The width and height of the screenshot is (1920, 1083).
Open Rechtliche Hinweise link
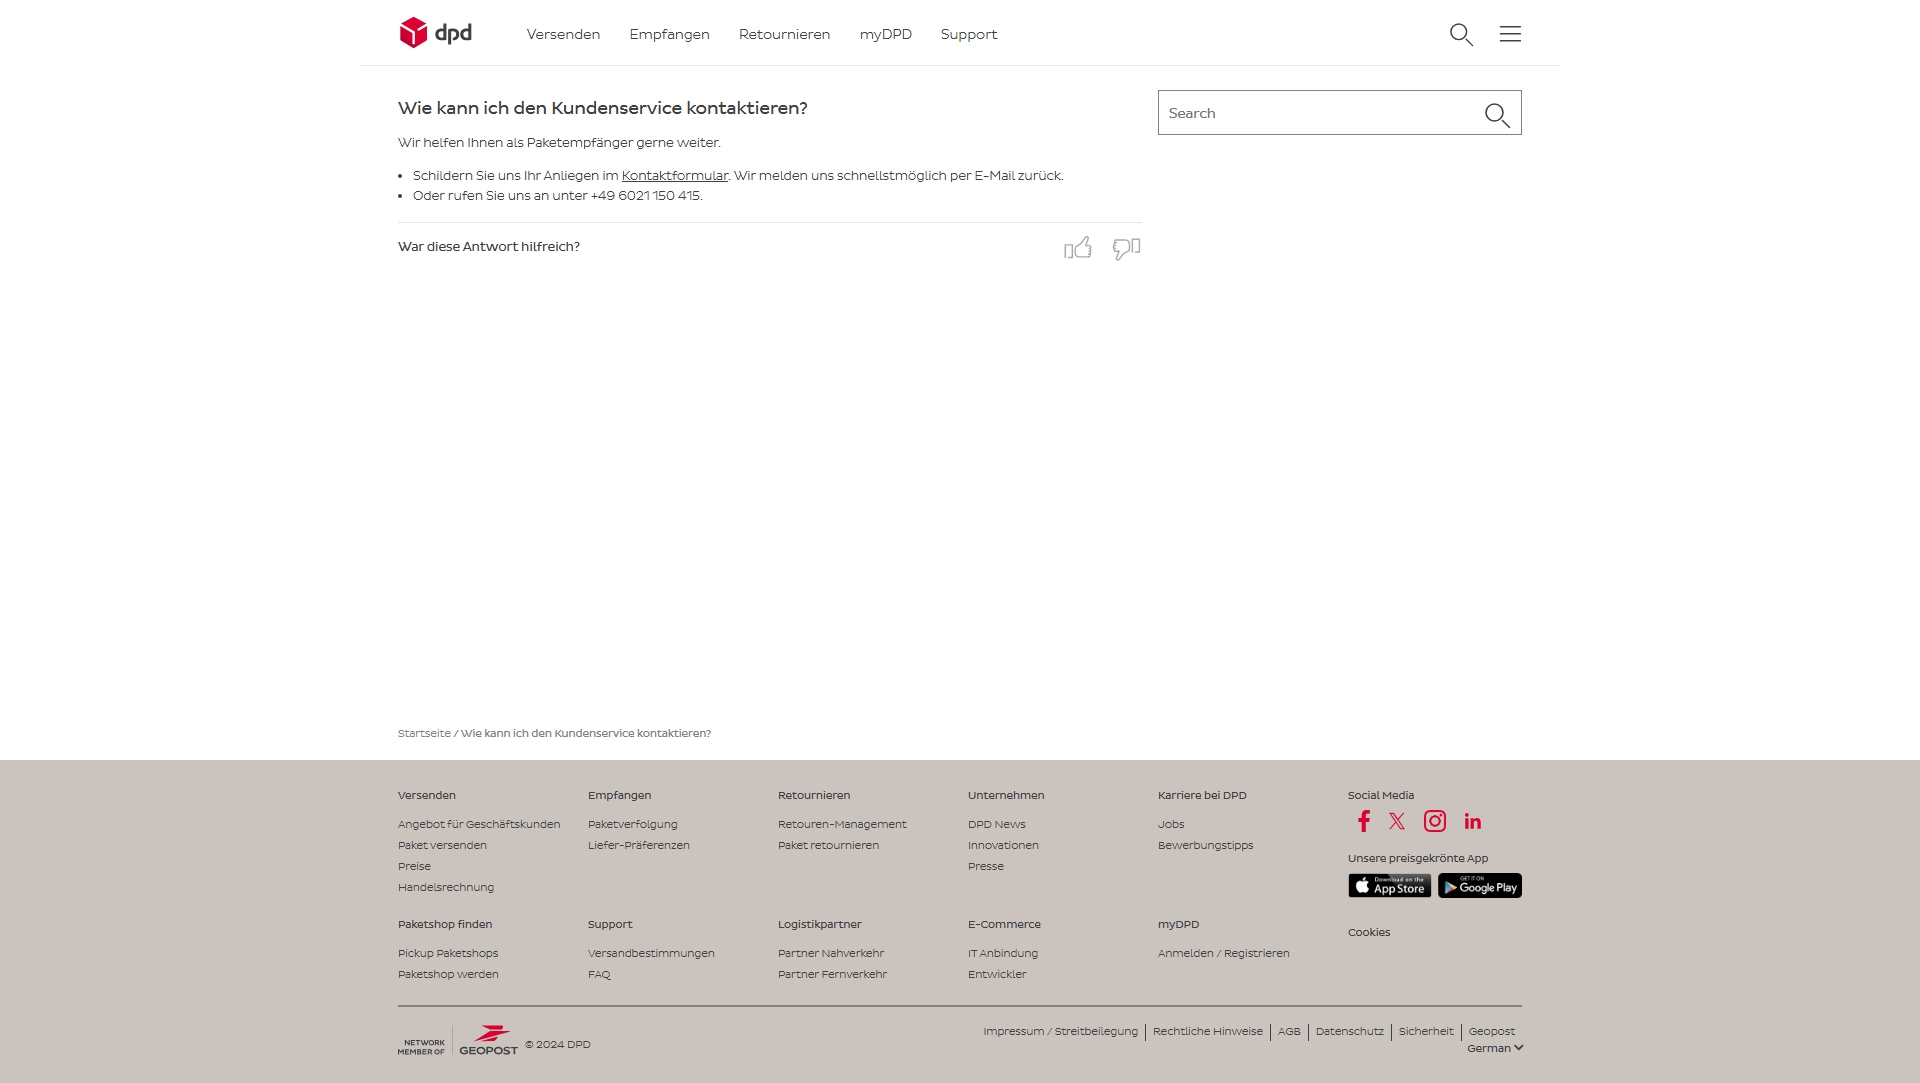point(1207,1031)
